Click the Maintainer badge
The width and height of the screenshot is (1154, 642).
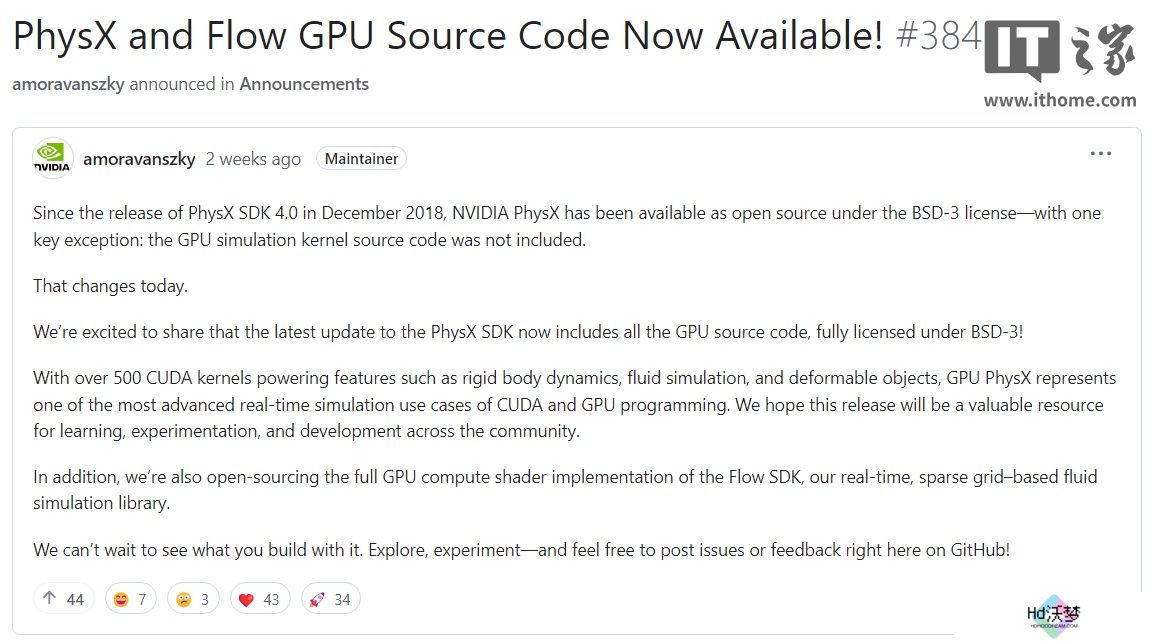click(361, 158)
